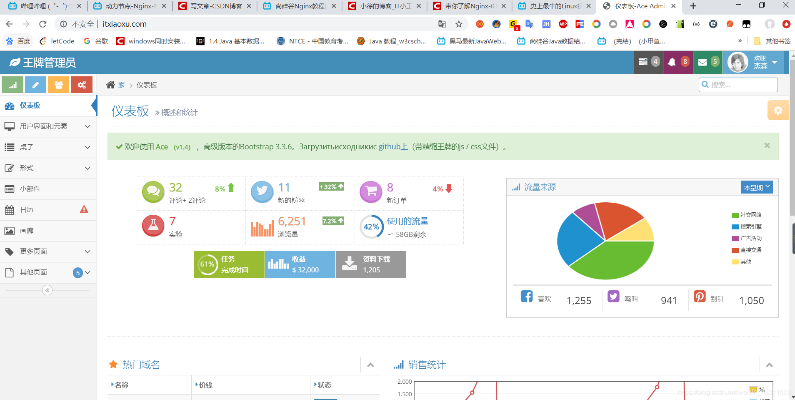
Task: Collapse the sidebar with double-arrow toggle
Action: click(x=46, y=289)
